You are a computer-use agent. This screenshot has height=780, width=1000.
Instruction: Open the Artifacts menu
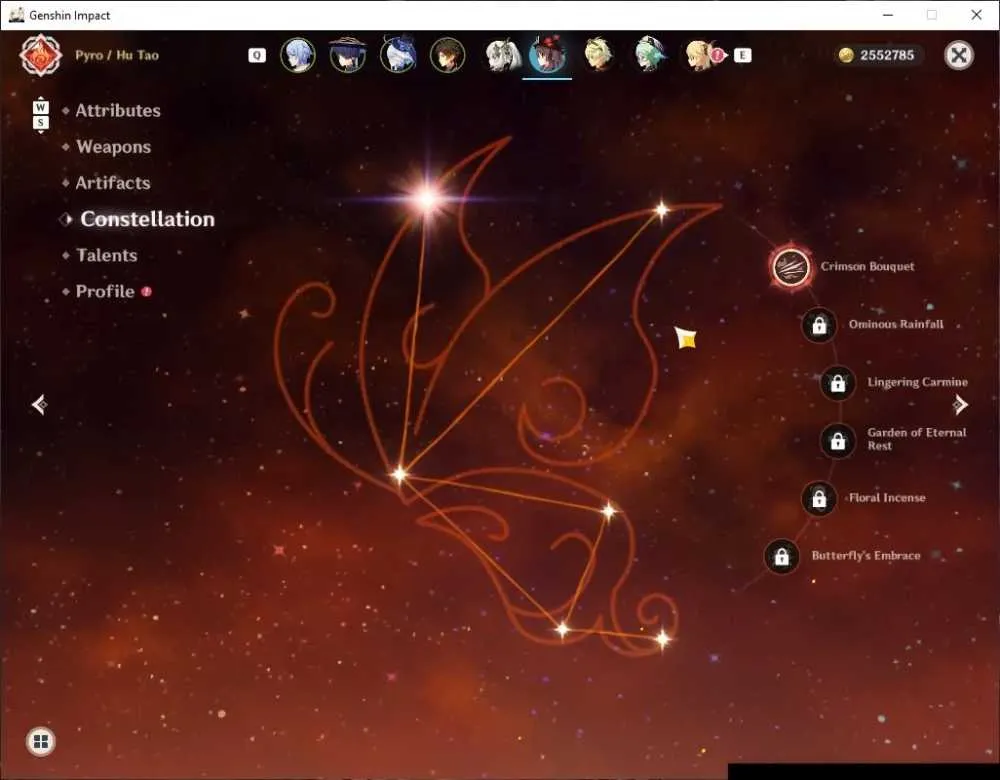(x=113, y=183)
